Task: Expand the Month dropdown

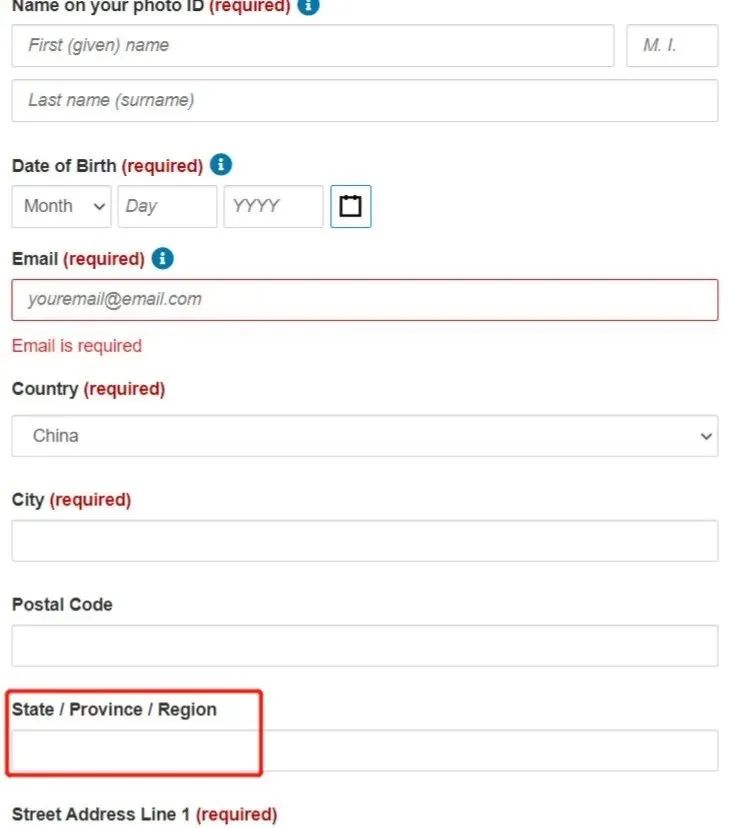Action: pos(61,206)
